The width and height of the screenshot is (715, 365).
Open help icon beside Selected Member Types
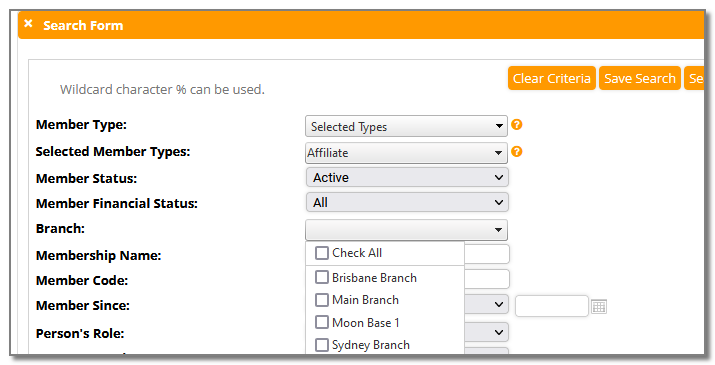517,151
